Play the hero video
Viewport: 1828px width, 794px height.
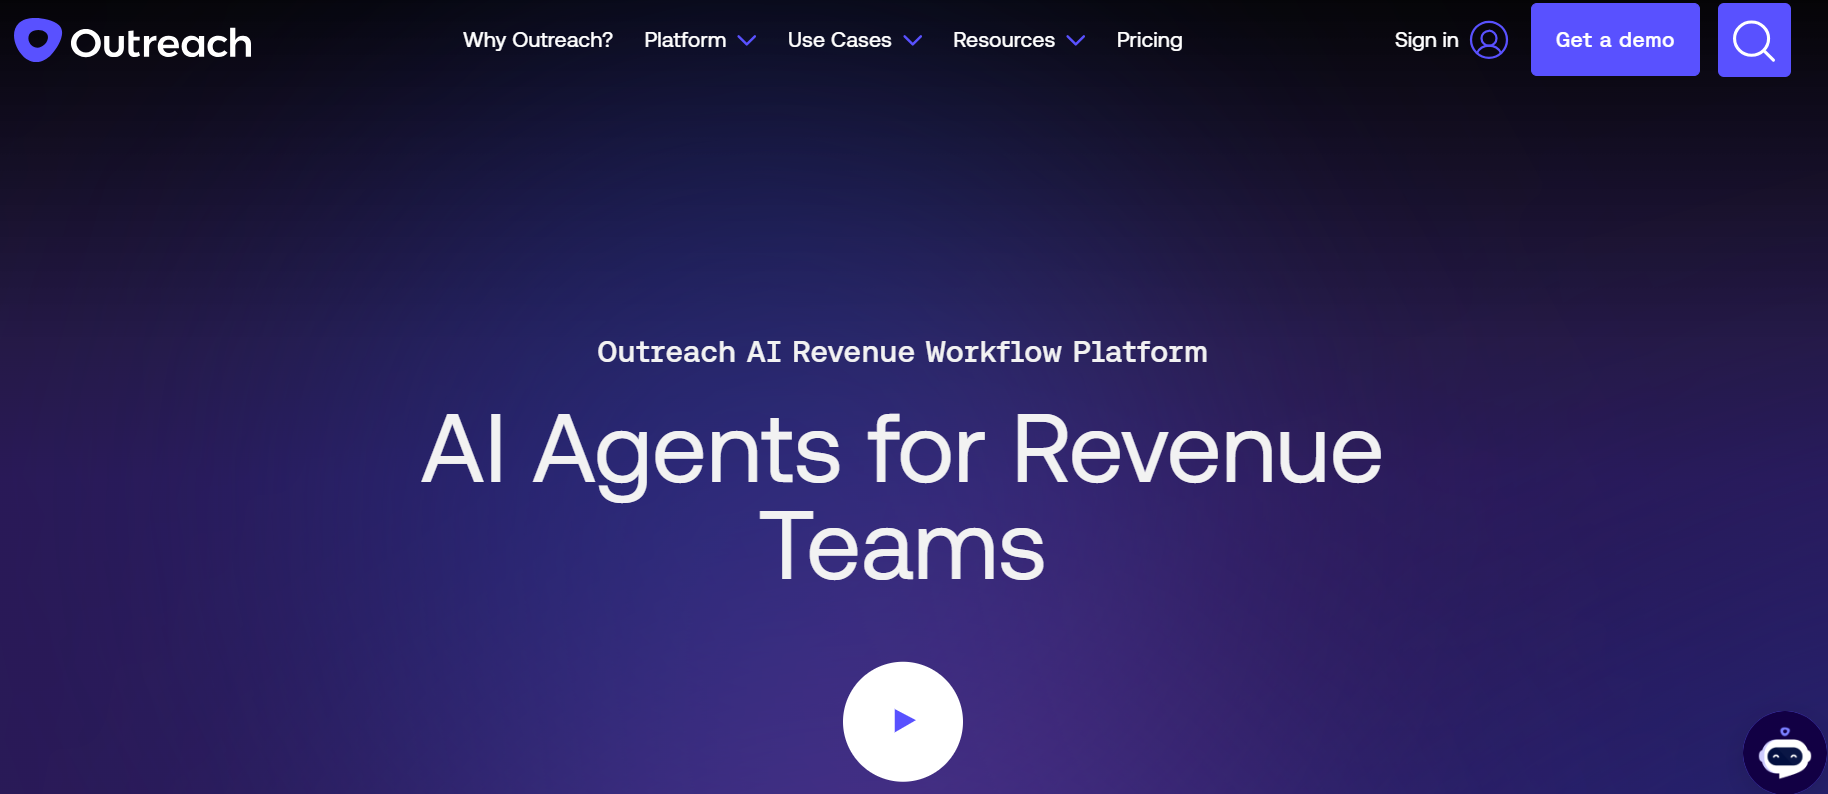pyautogui.click(x=903, y=721)
